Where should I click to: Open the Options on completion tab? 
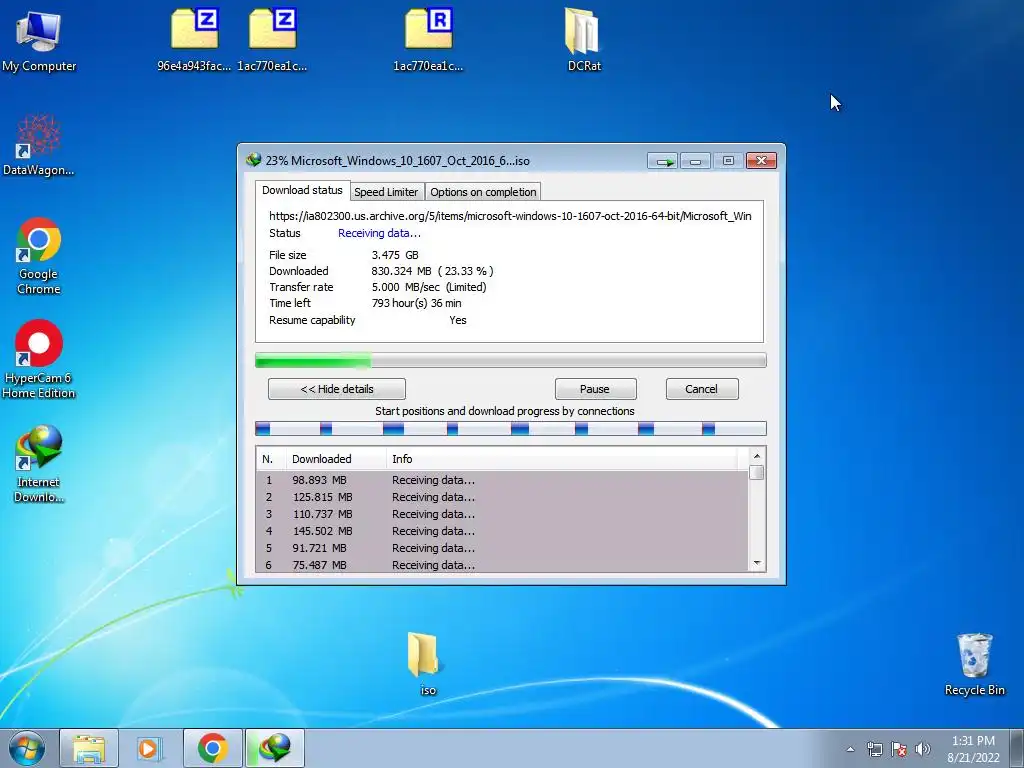tap(483, 192)
